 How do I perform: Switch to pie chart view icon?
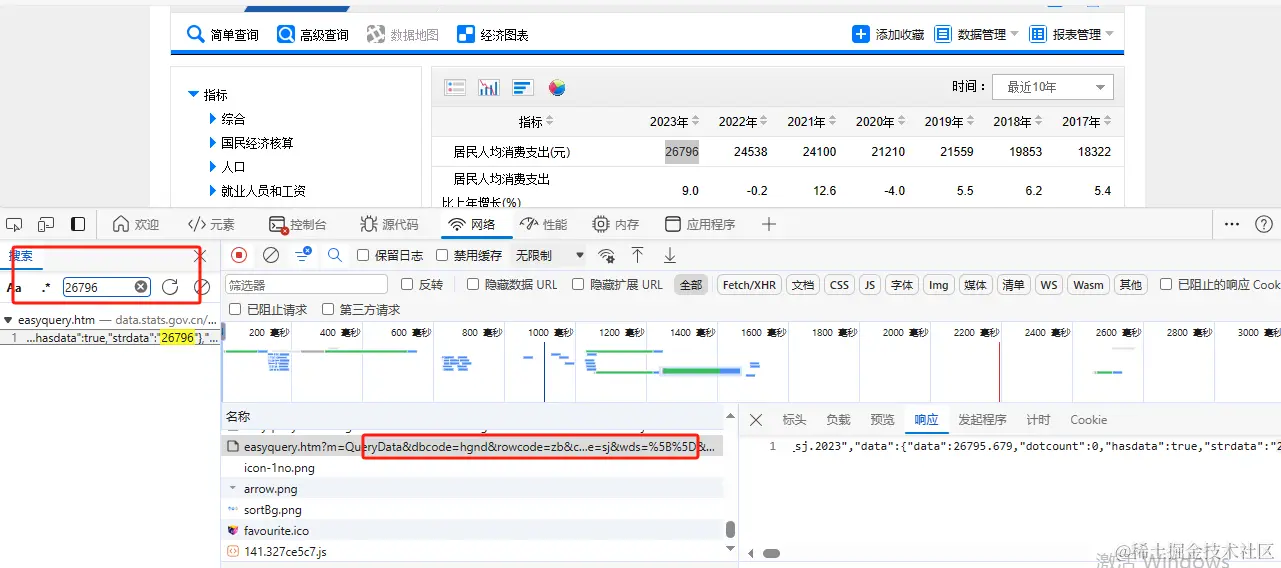point(557,88)
